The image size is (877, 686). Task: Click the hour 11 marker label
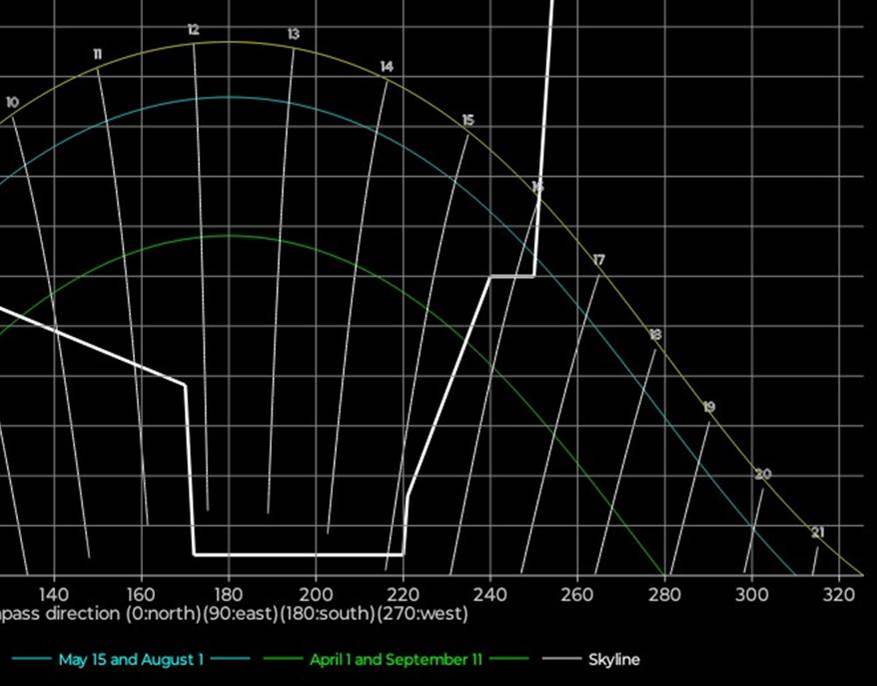click(x=98, y=54)
